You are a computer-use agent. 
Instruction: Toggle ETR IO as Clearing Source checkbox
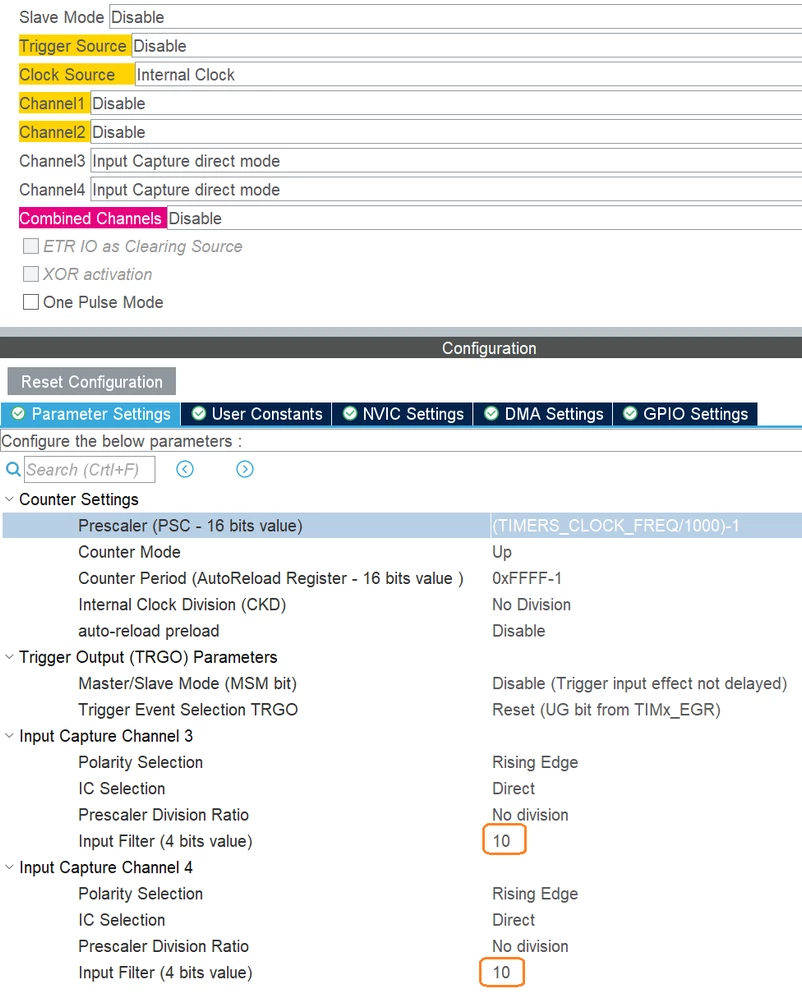tap(31, 246)
